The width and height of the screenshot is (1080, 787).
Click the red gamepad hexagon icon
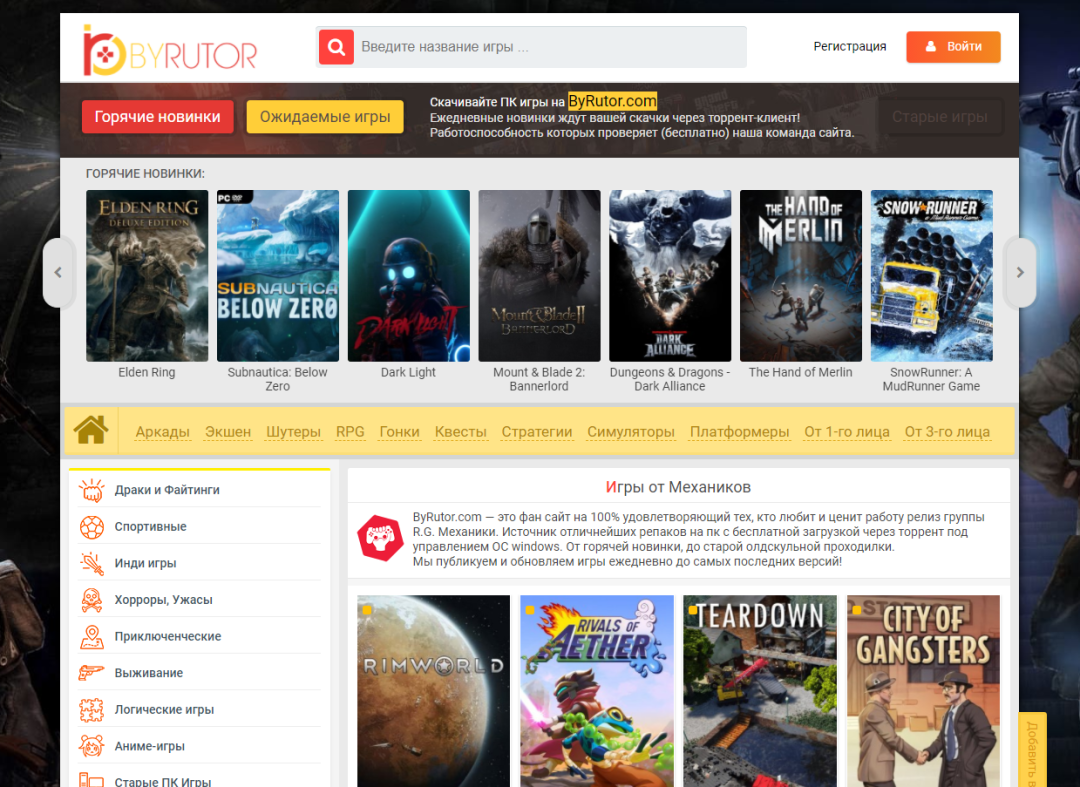click(380, 538)
